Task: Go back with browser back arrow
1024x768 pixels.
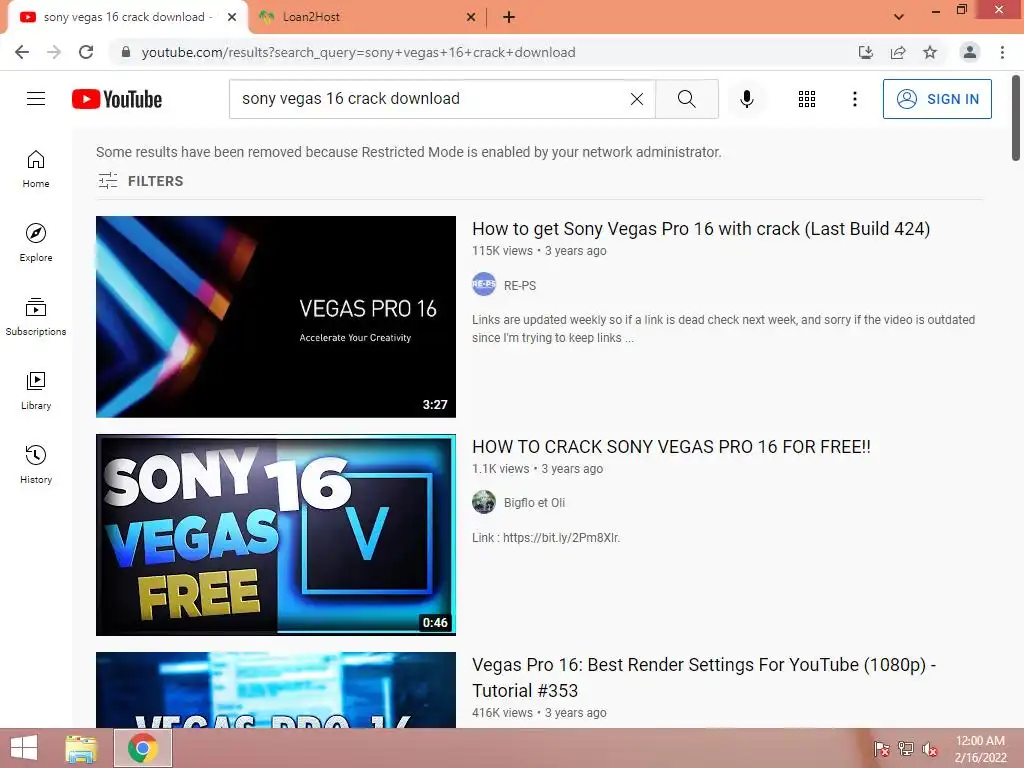Action: (x=22, y=52)
